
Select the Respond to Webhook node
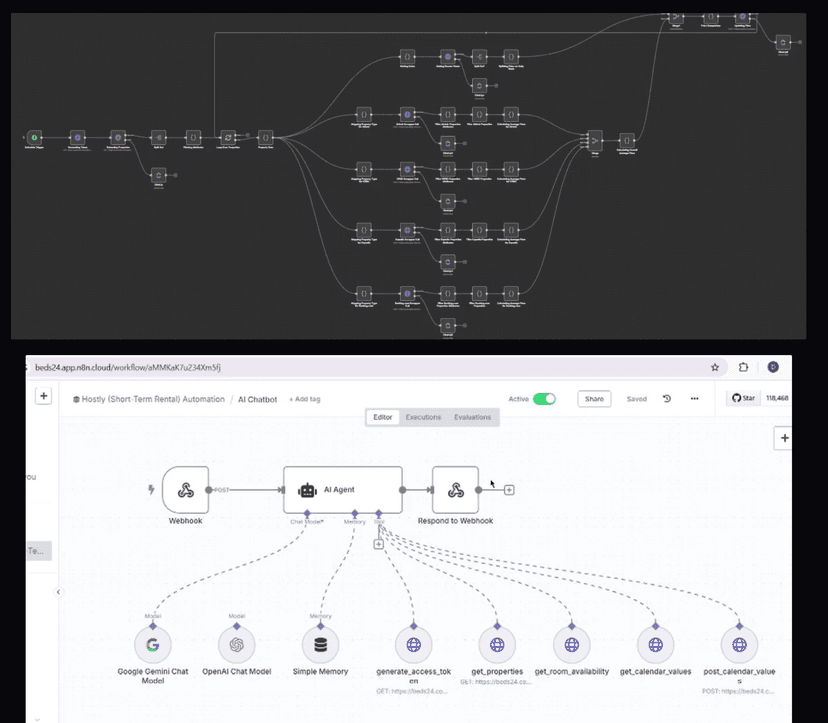[455, 490]
